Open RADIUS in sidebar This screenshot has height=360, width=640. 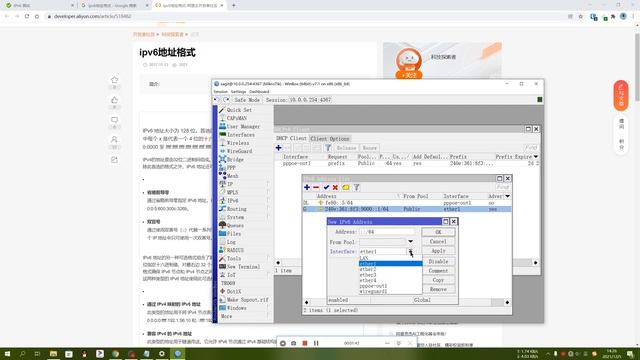click(235, 250)
